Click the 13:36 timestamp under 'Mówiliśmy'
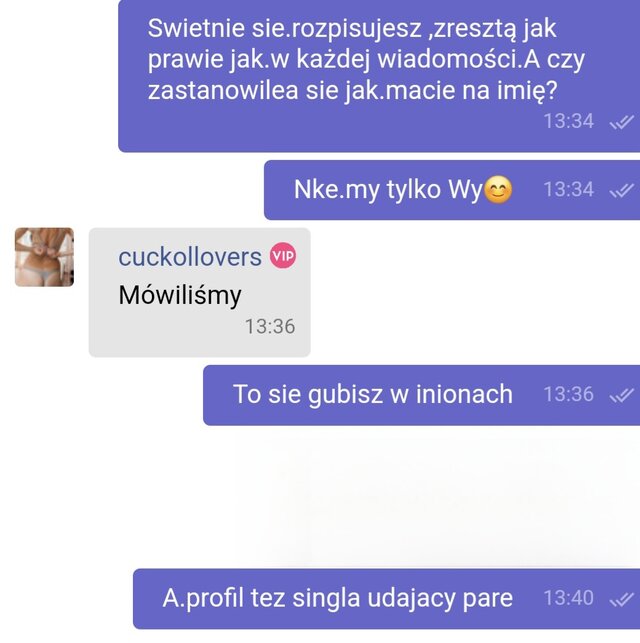Screen dimensions: 640x643 [x=270, y=327]
